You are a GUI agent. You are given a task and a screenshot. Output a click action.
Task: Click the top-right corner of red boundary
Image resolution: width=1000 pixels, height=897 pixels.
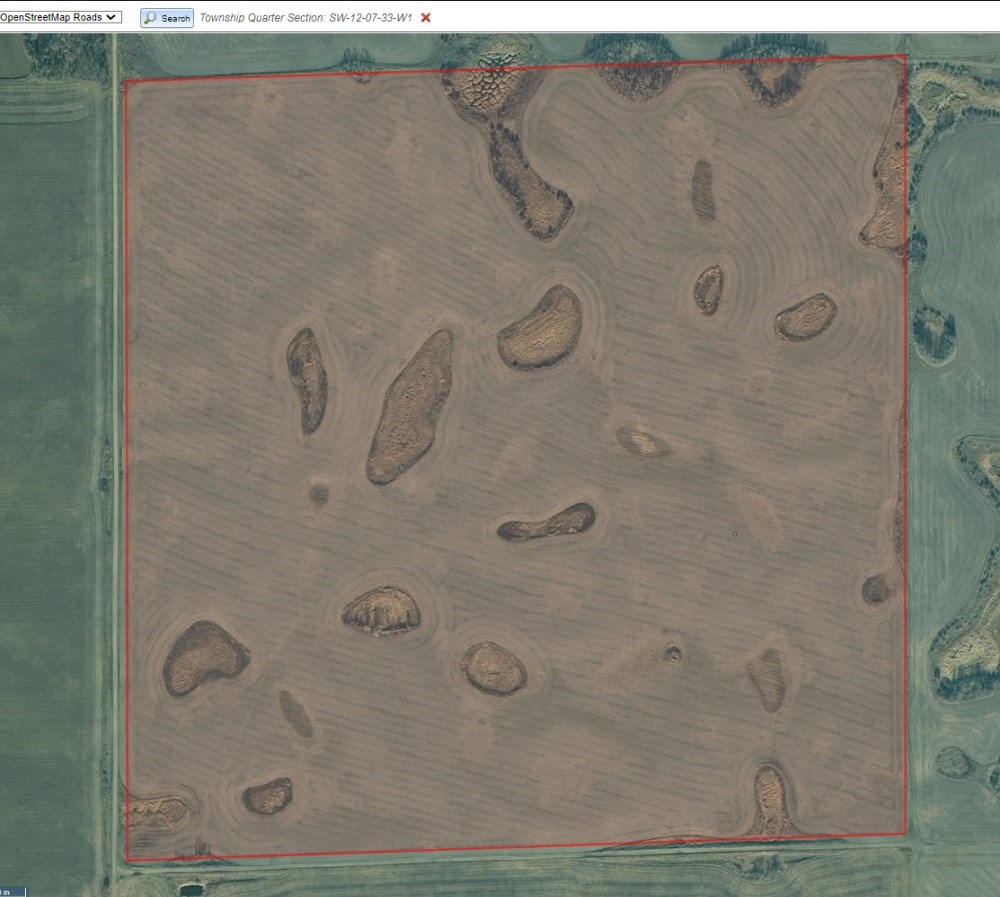pyautogui.click(x=906, y=56)
